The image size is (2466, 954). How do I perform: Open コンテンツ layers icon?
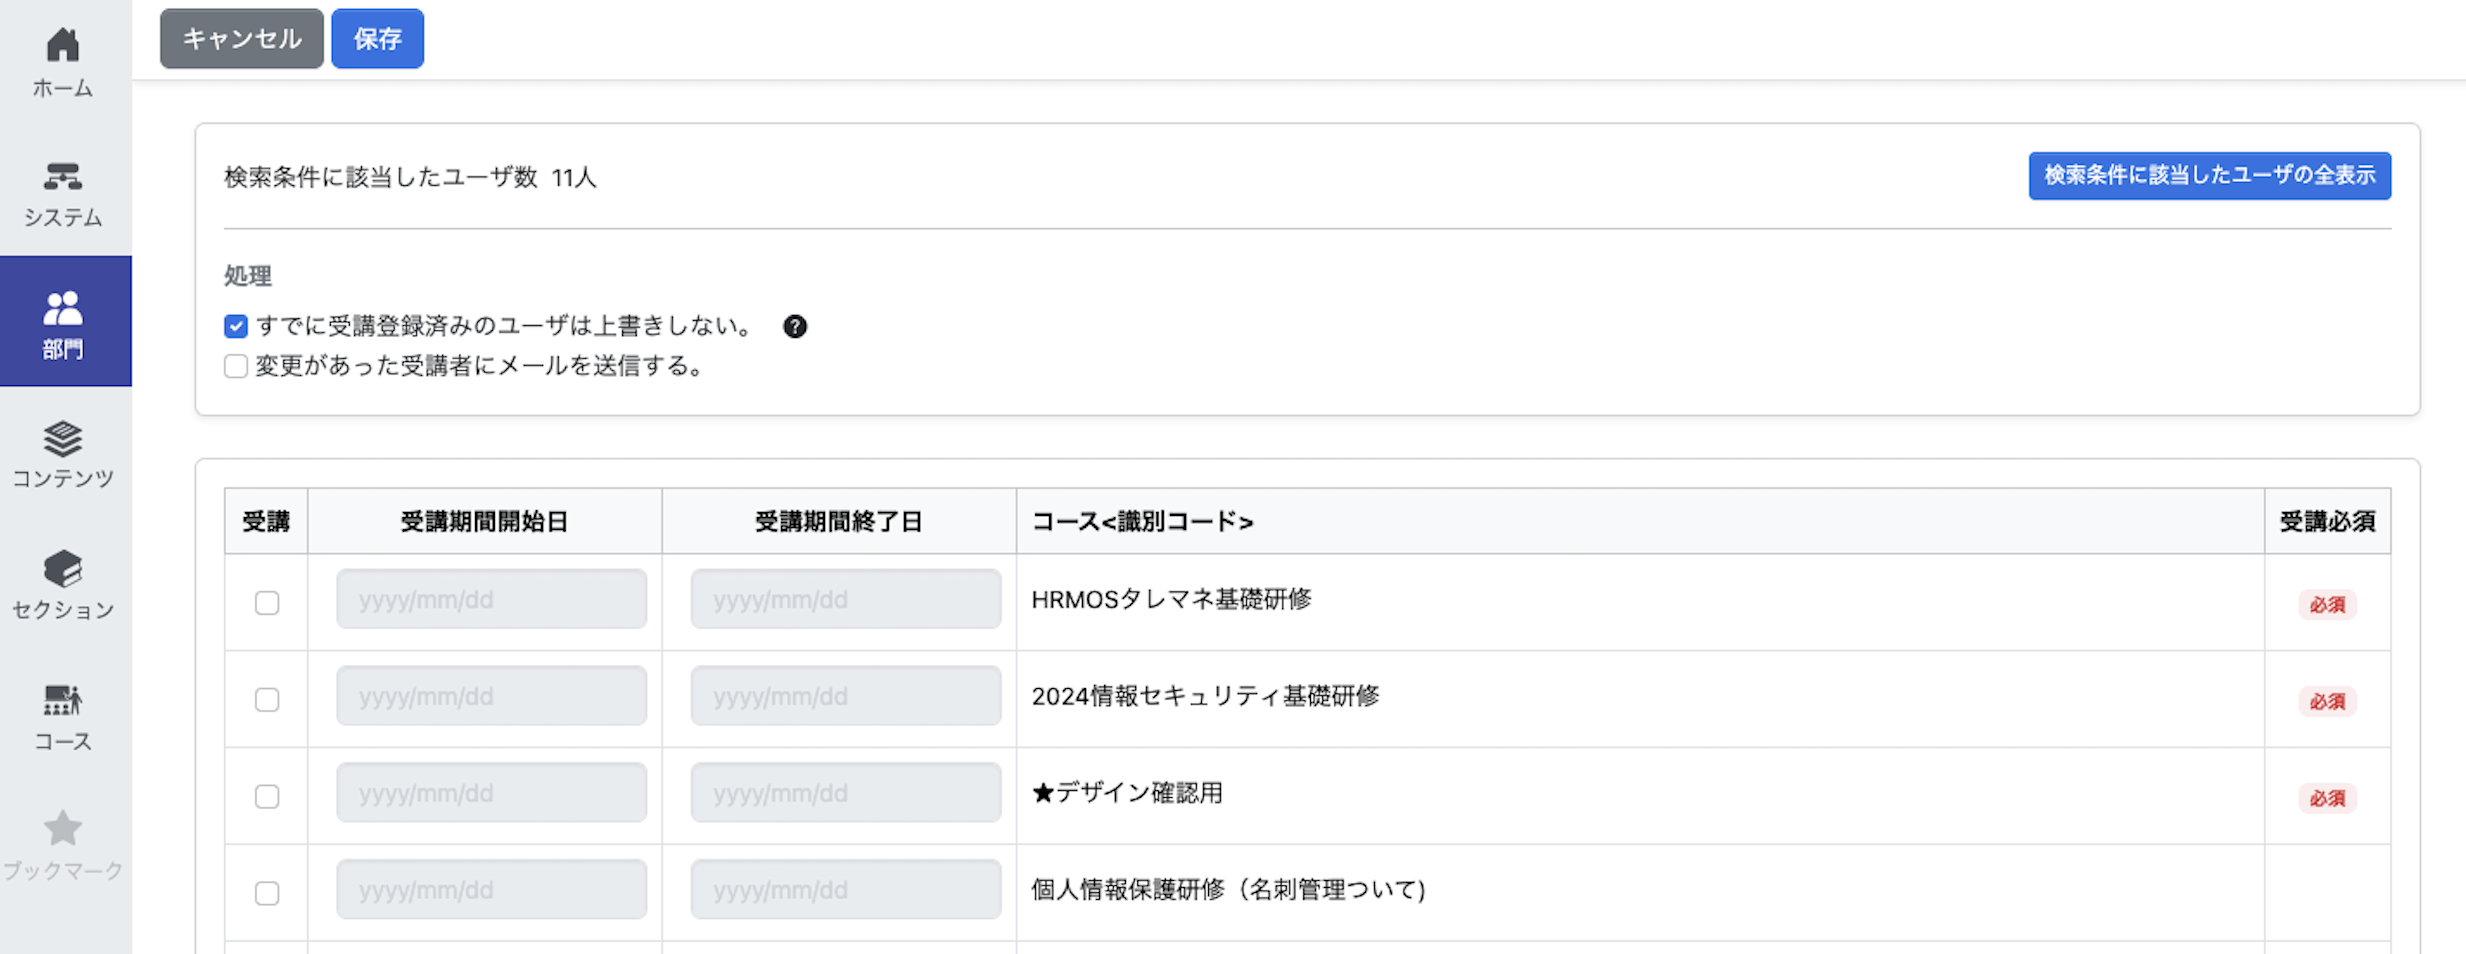(x=63, y=438)
